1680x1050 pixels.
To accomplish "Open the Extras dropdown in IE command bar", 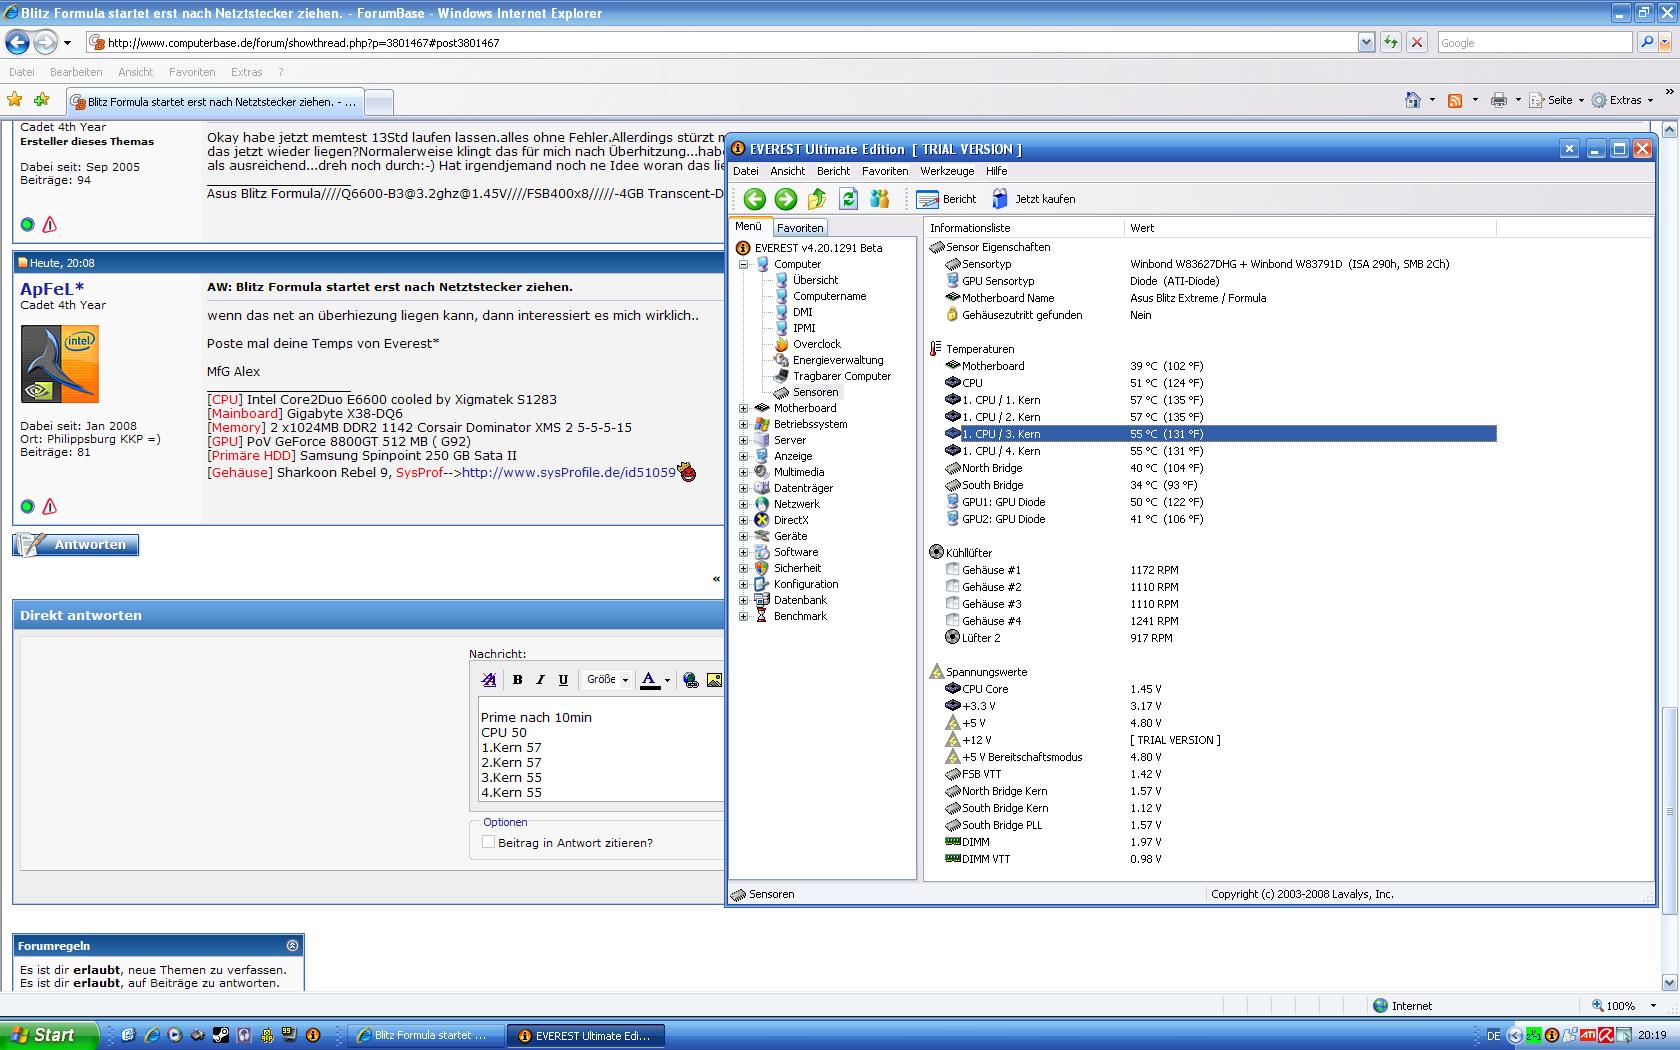I will click(1623, 100).
